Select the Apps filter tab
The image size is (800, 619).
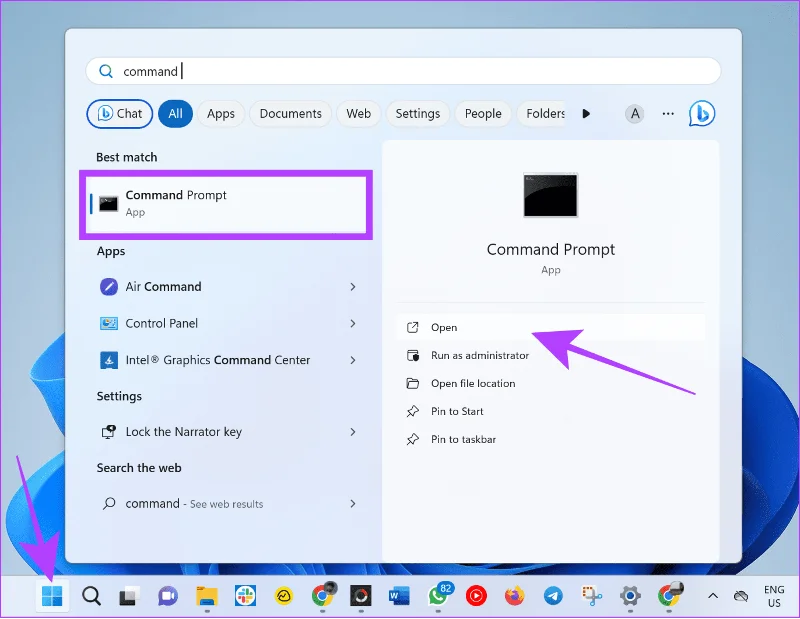click(x=221, y=113)
